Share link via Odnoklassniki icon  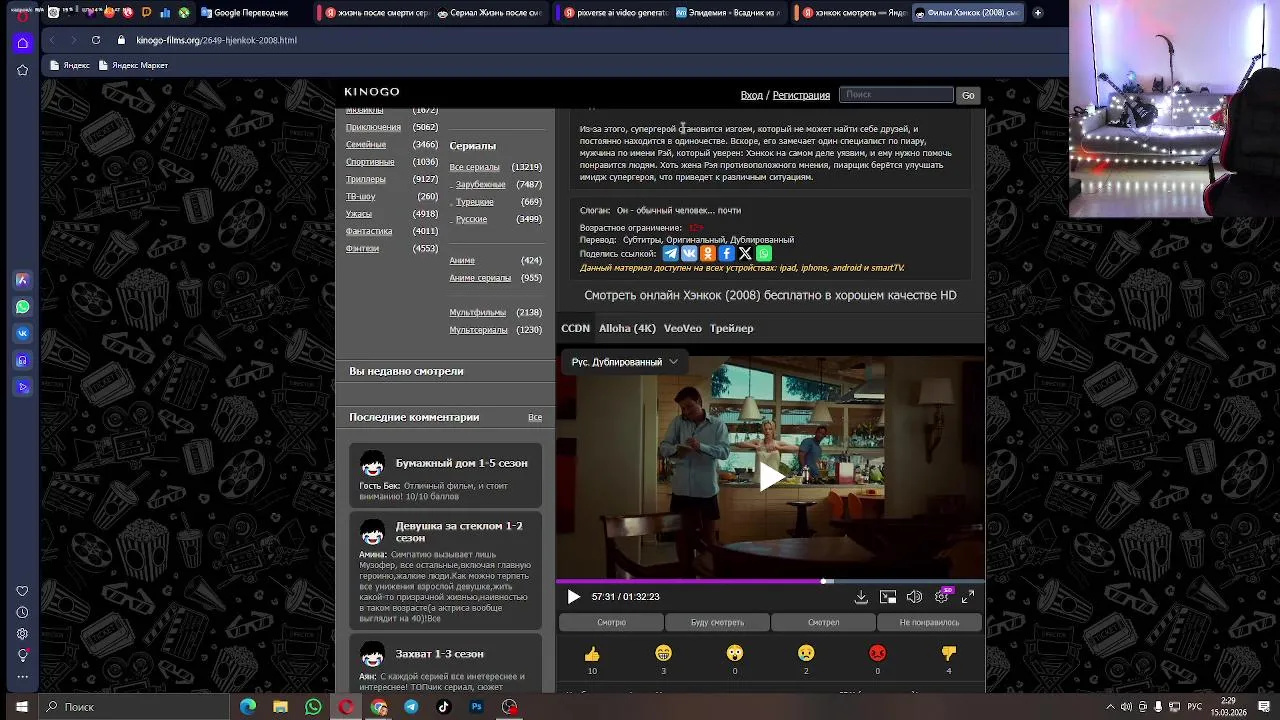(x=708, y=254)
